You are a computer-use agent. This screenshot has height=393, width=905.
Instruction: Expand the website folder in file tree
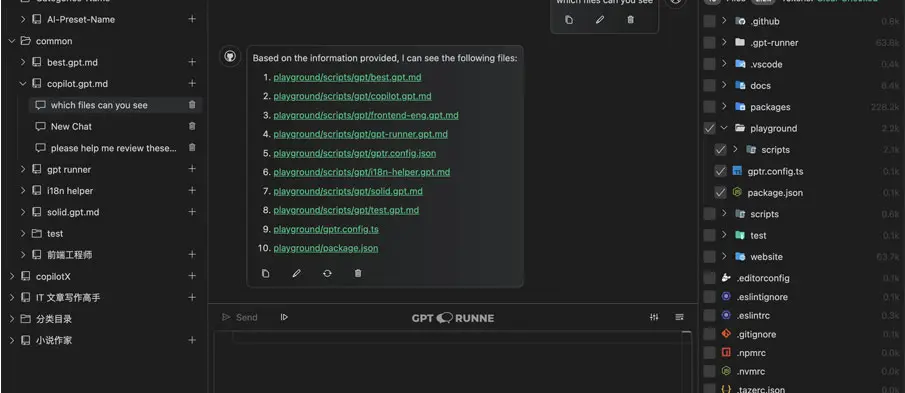click(x=724, y=257)
